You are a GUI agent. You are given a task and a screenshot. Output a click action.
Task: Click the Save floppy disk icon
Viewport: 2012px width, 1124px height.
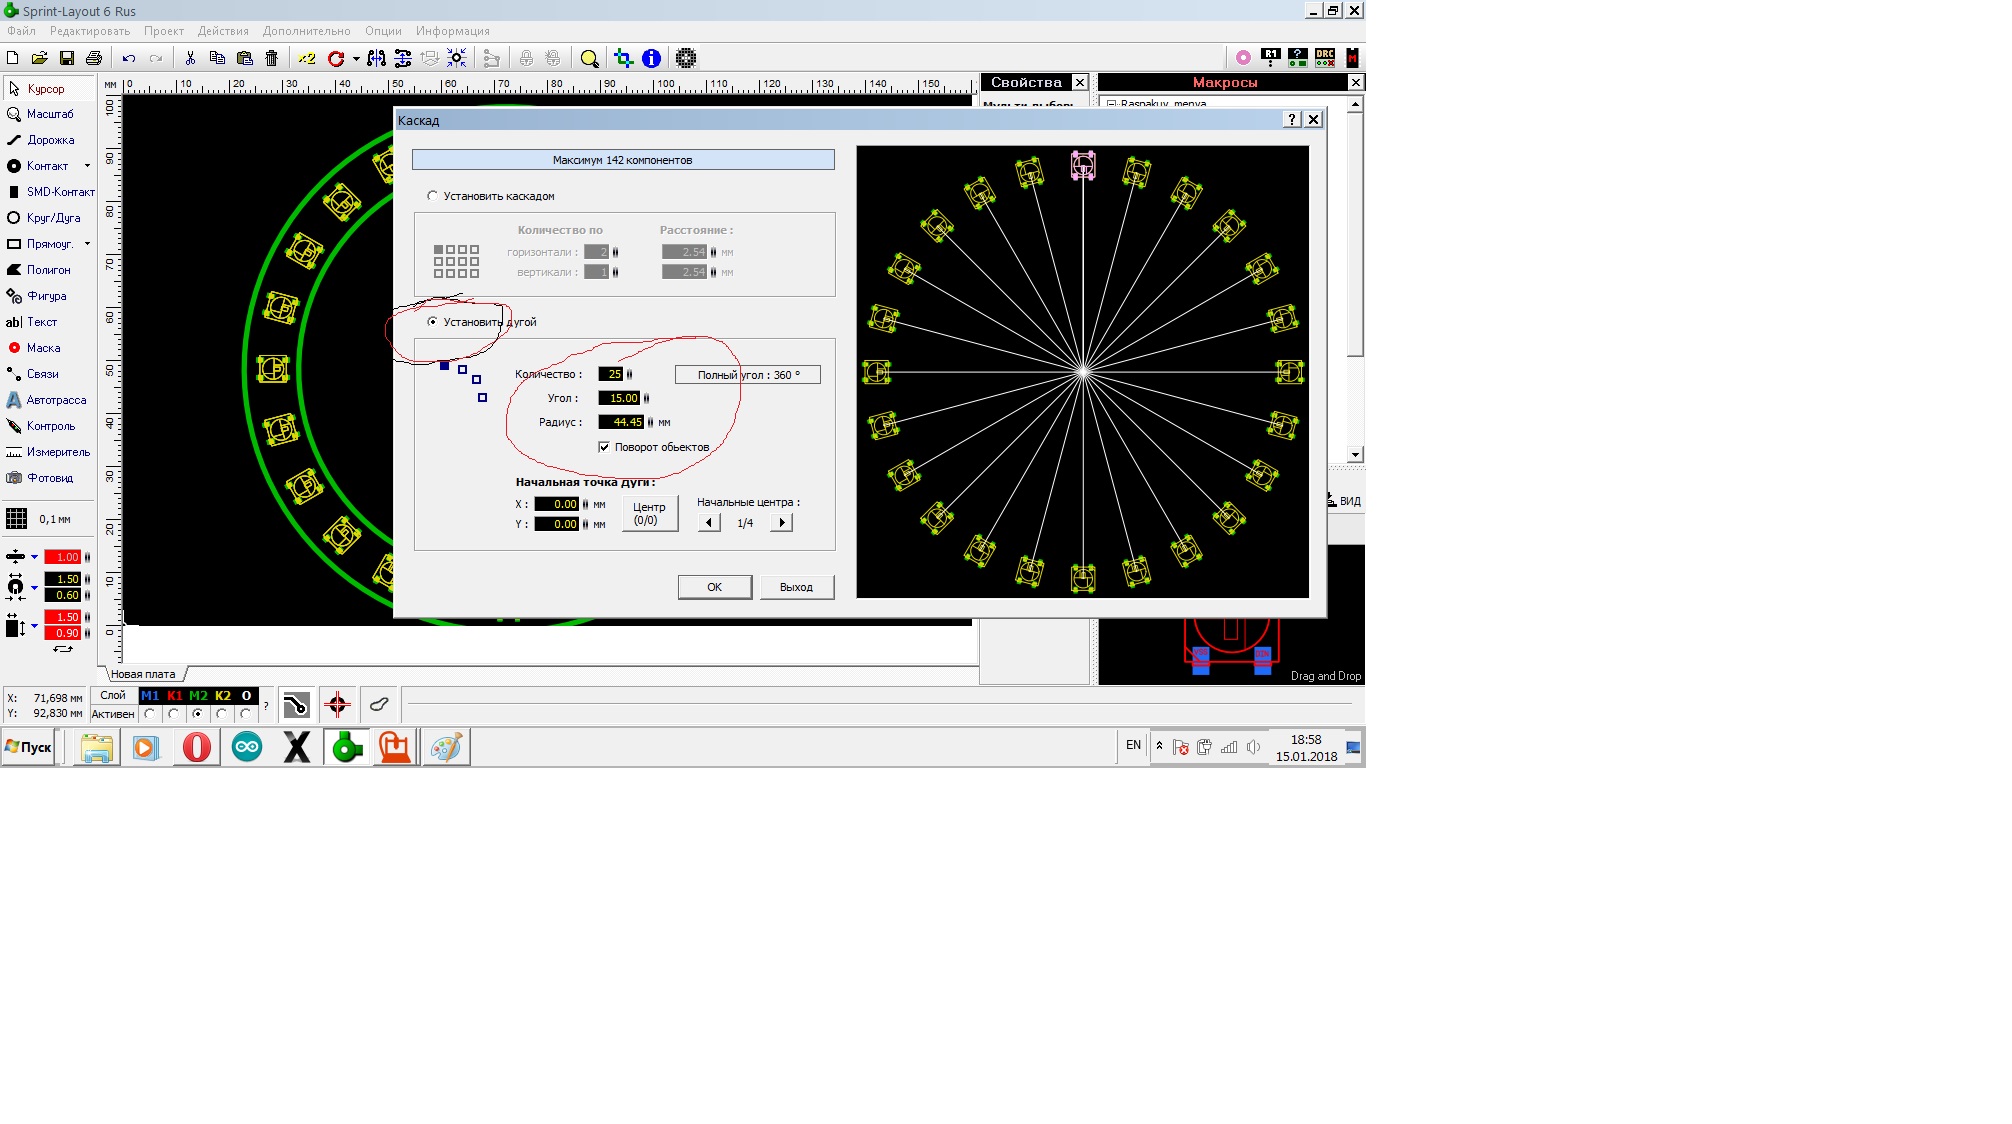(x=67, y=58)
